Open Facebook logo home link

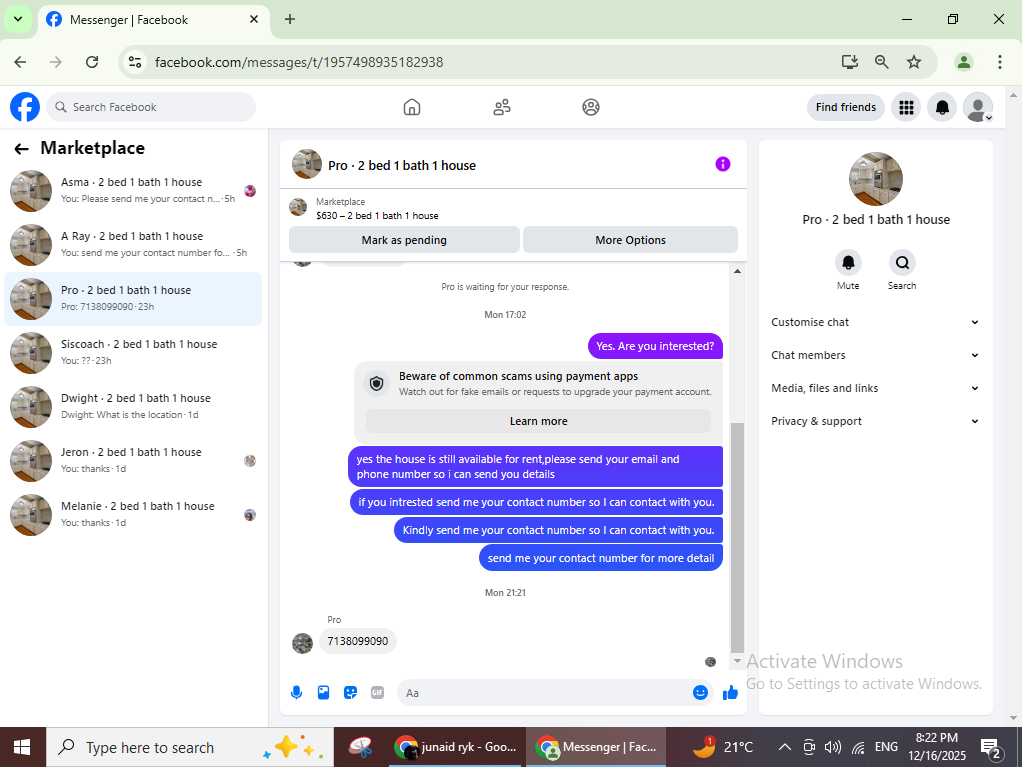tap(25, 107)
